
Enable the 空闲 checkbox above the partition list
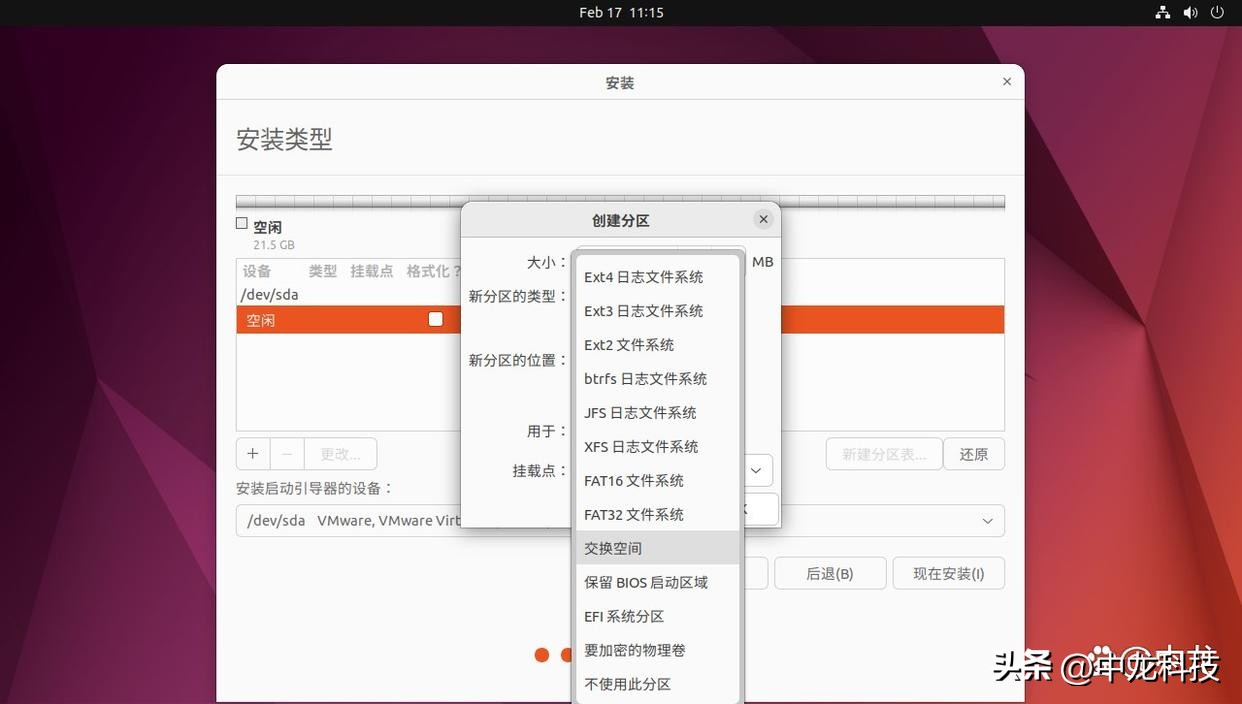click(240, 221)
